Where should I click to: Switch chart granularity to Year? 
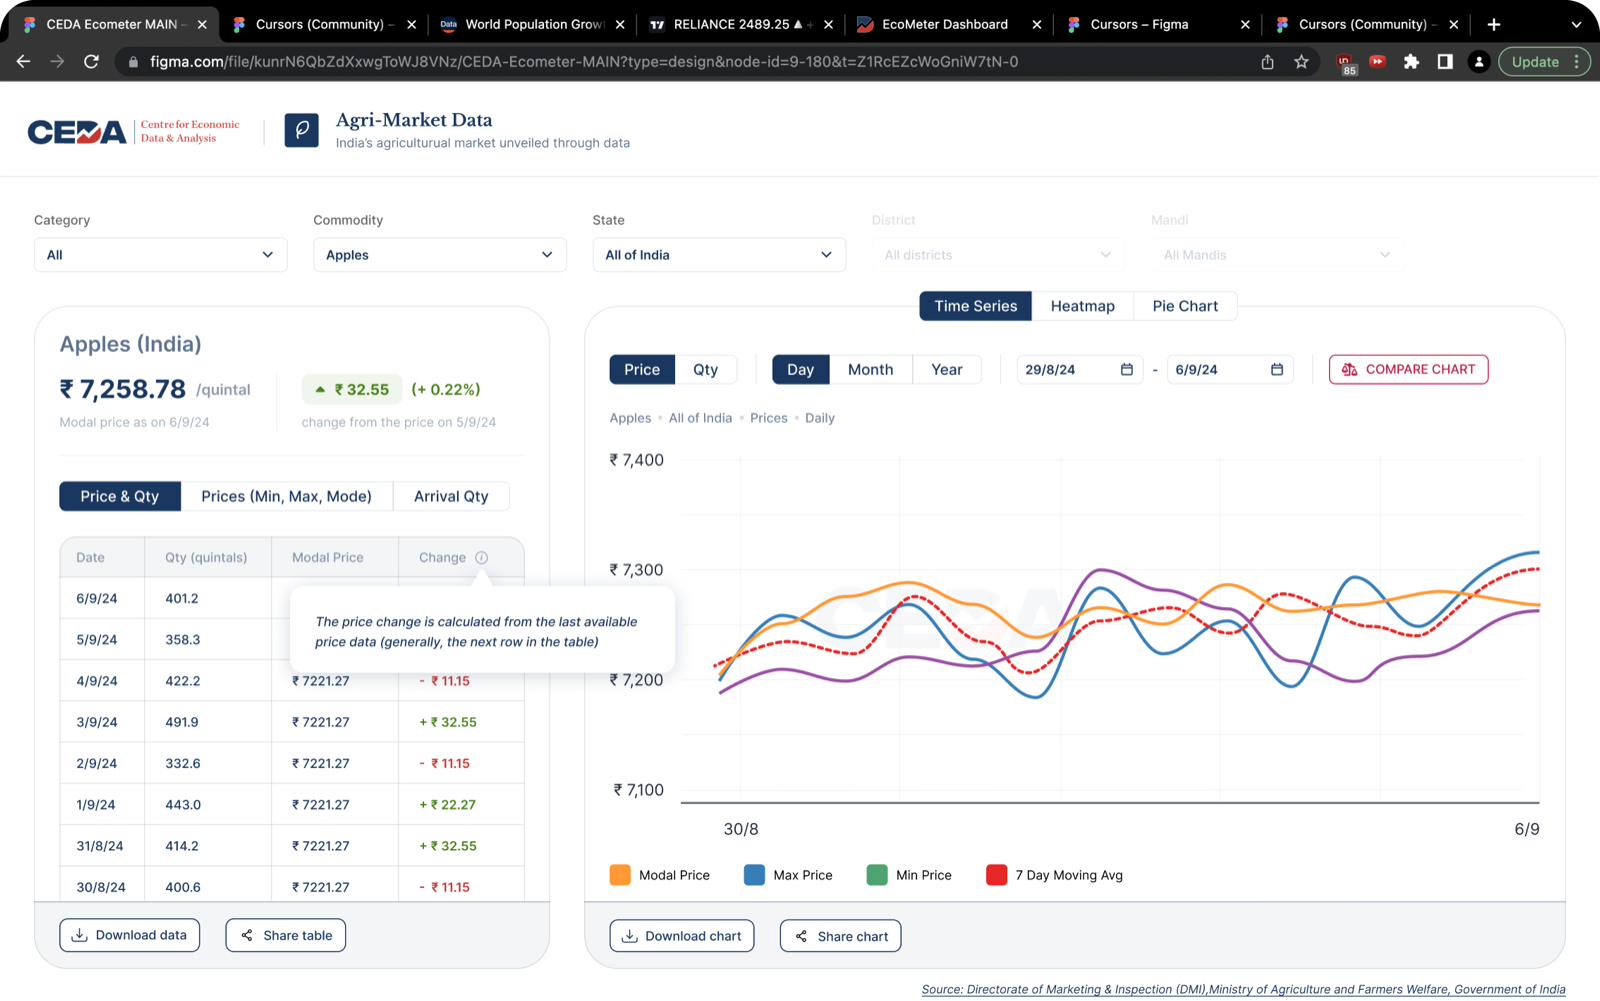(947, 369)
